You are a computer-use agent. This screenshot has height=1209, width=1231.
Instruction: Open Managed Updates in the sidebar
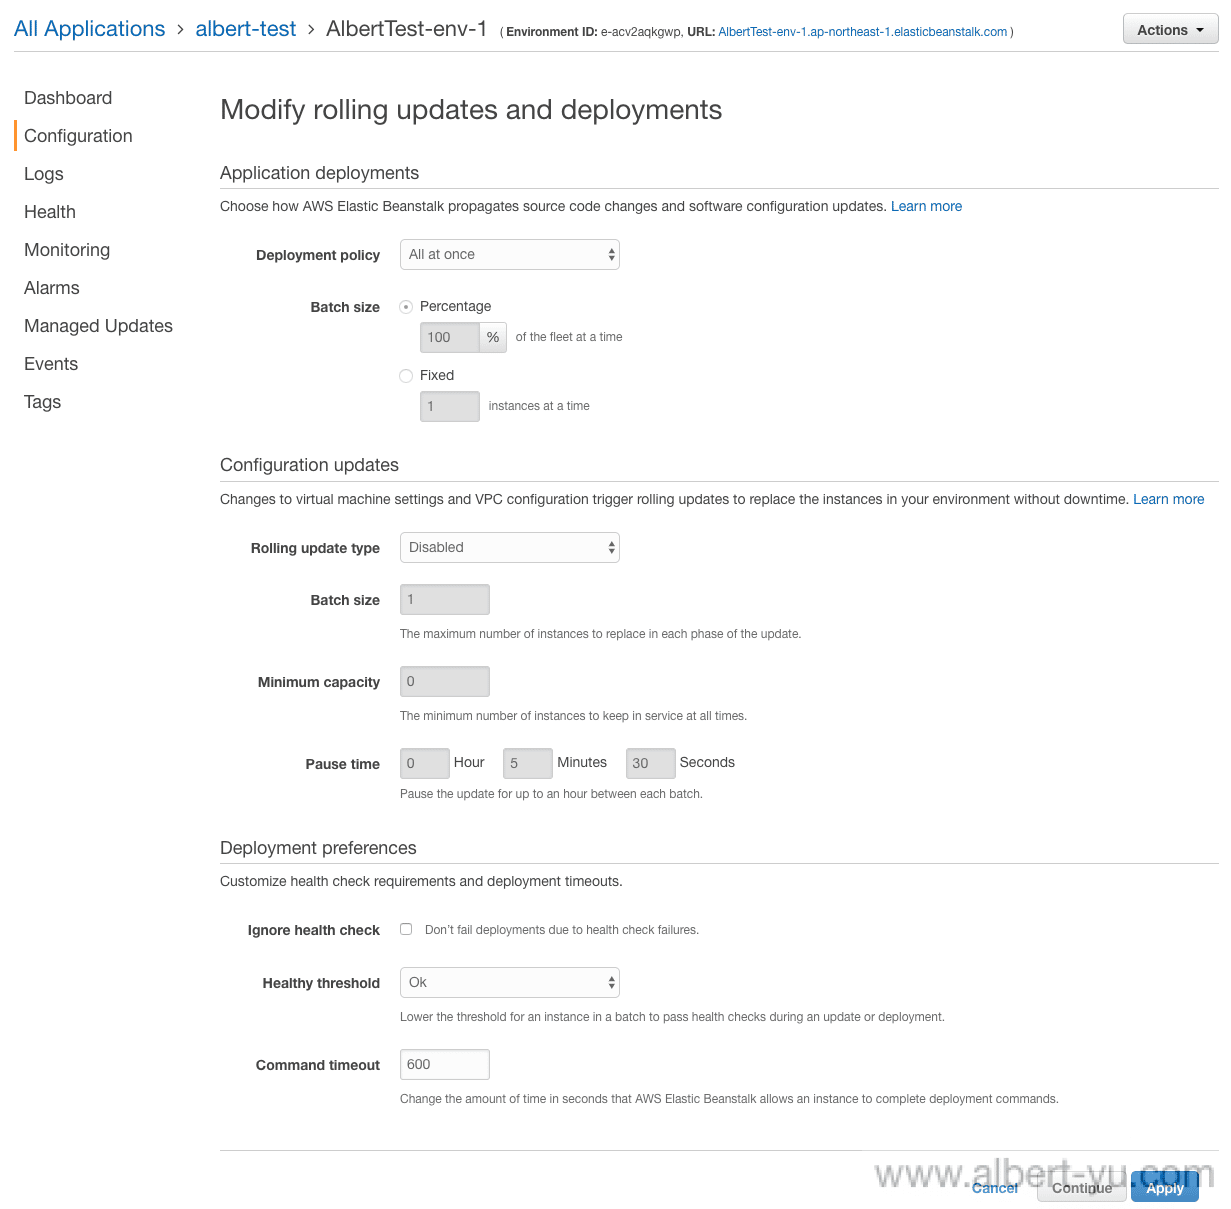(x=98, y=326)
